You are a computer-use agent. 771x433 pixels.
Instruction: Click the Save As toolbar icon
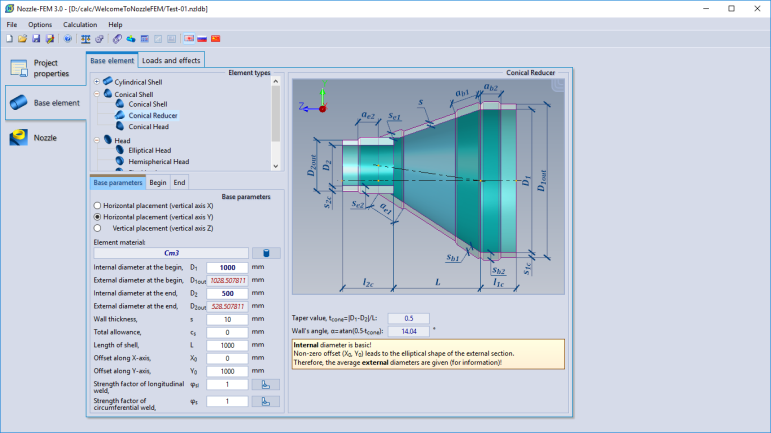tap(50, 39)
